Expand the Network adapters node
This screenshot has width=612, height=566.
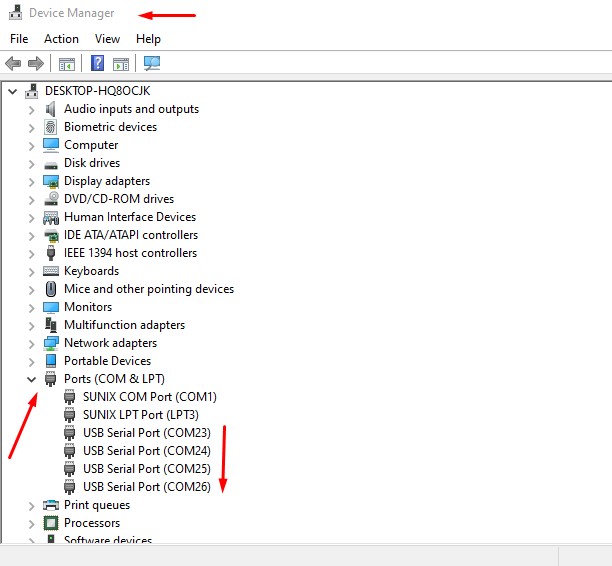(x=32, y=344)
